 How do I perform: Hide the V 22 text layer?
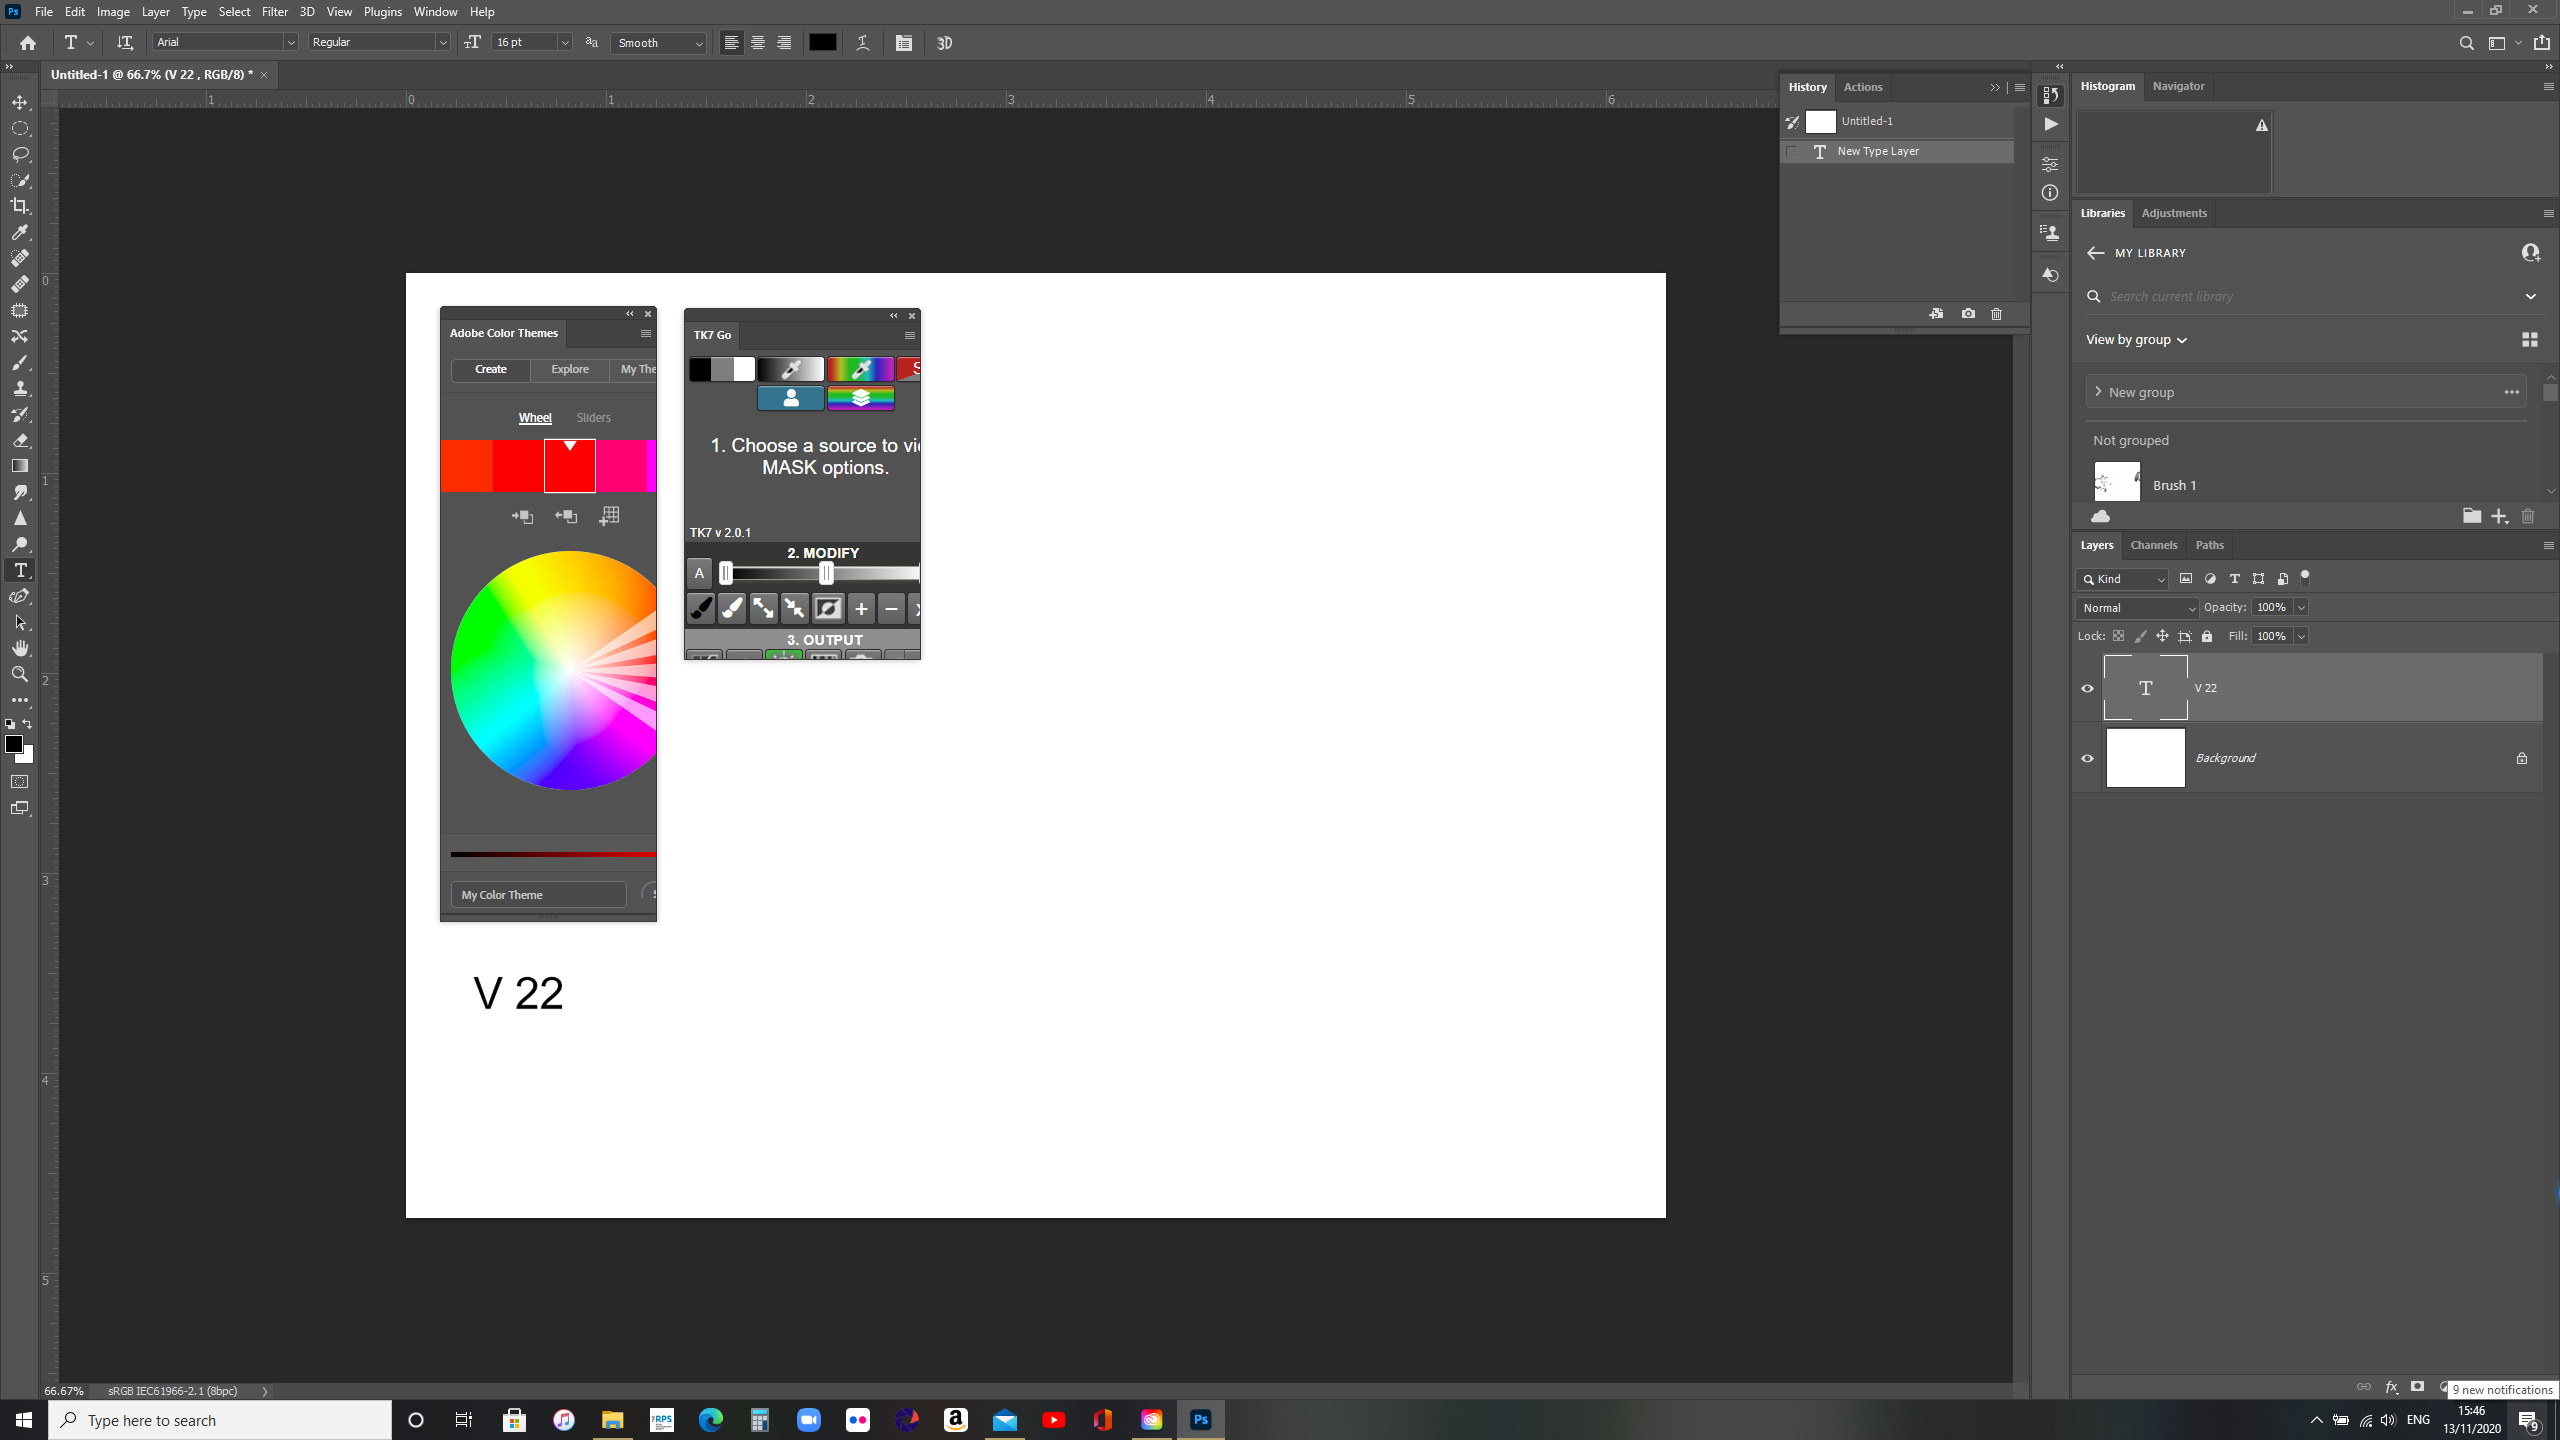point(2088,687)
